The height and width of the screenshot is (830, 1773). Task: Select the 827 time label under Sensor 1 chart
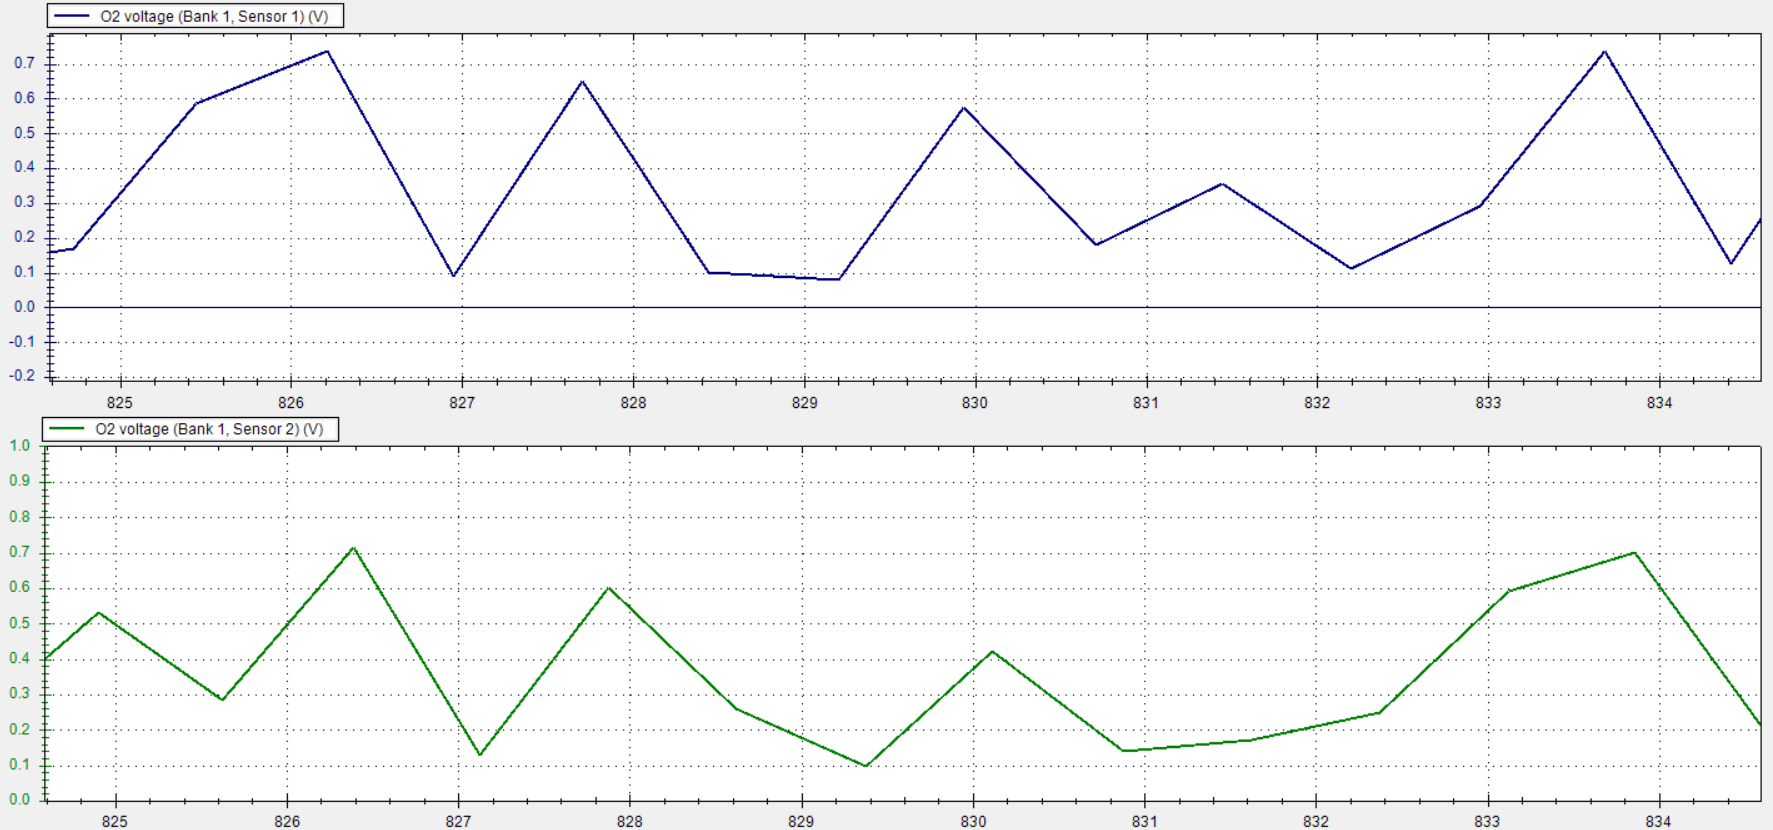point(461,403)
